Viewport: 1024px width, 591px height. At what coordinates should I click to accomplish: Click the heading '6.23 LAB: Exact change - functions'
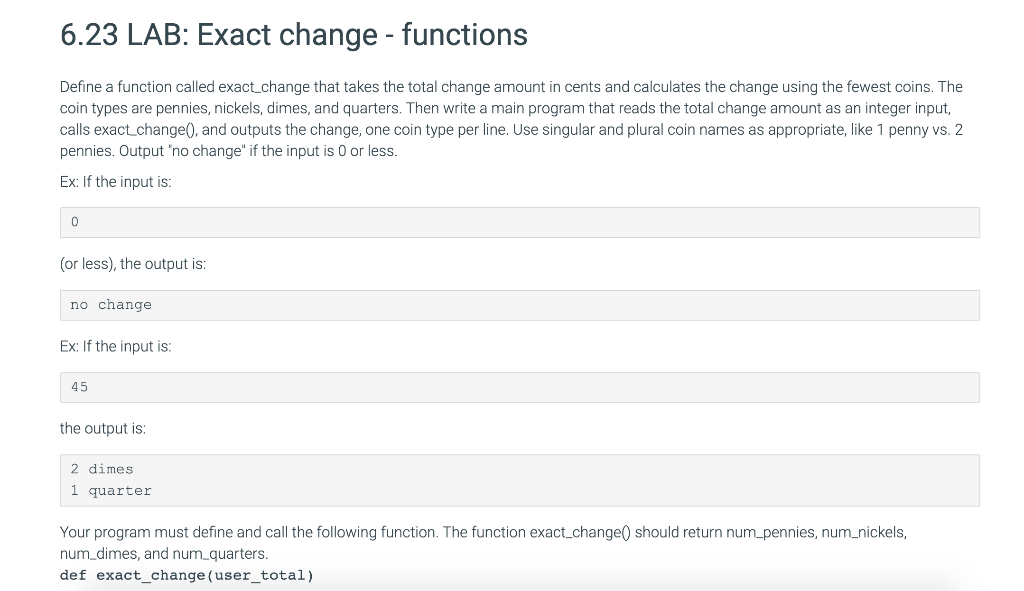[x=293, y=35]
